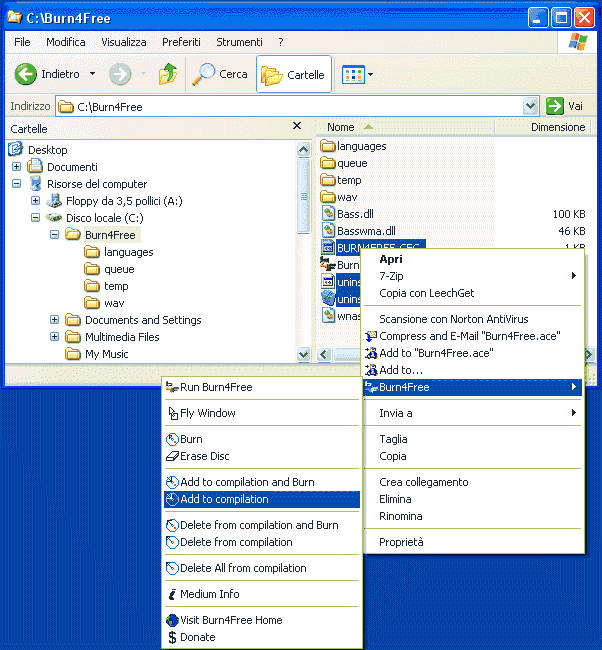Click the green Forward arrow icon
Screen dimensions: 602x650
[120, 74]
